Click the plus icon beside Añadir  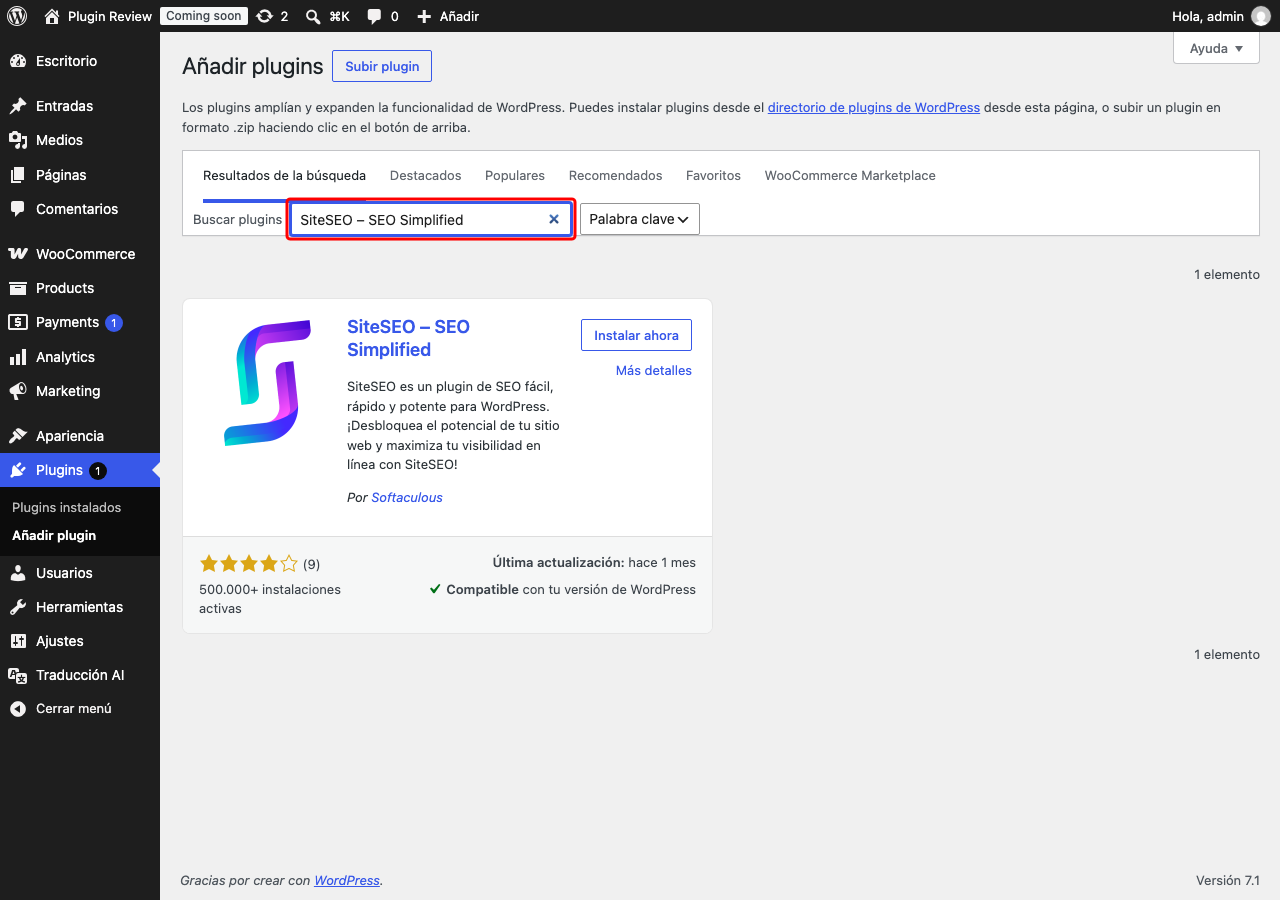424,16
